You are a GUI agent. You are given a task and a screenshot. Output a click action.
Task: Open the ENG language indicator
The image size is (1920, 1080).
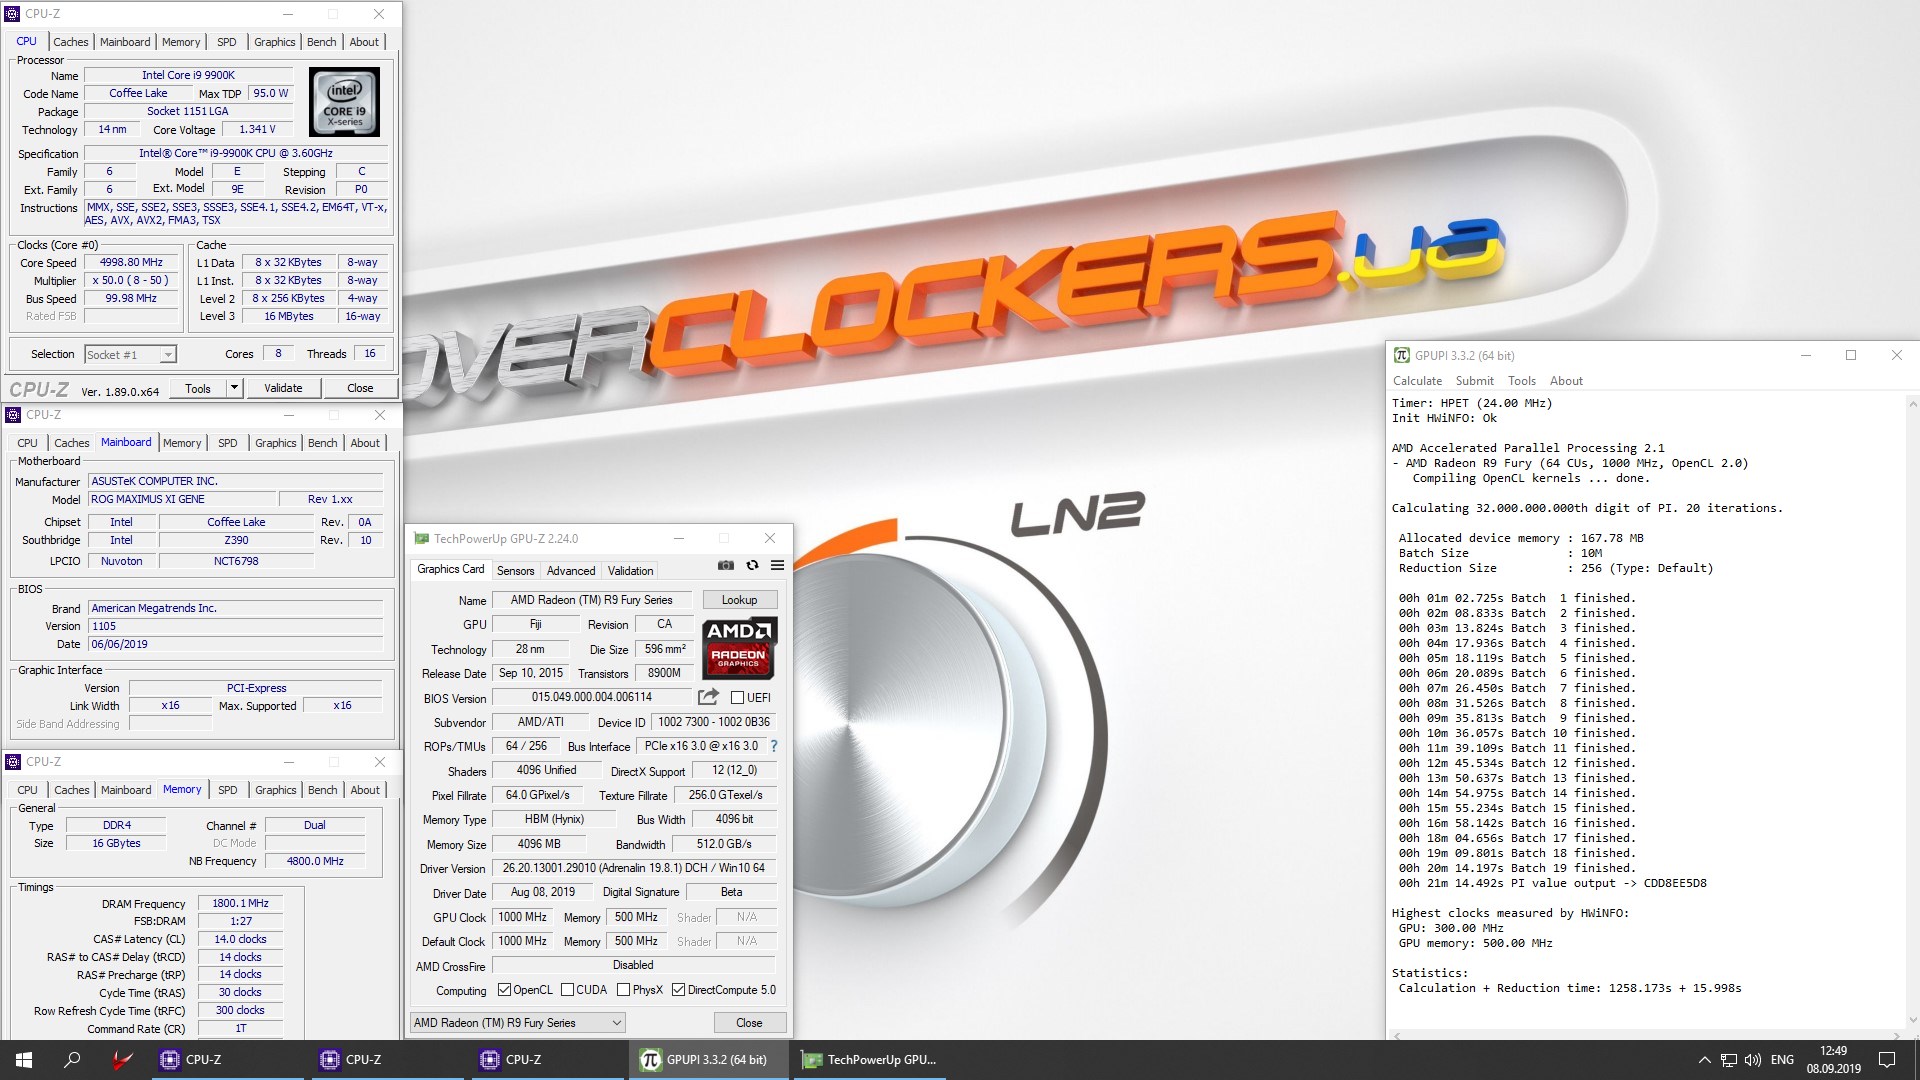1782,1060
